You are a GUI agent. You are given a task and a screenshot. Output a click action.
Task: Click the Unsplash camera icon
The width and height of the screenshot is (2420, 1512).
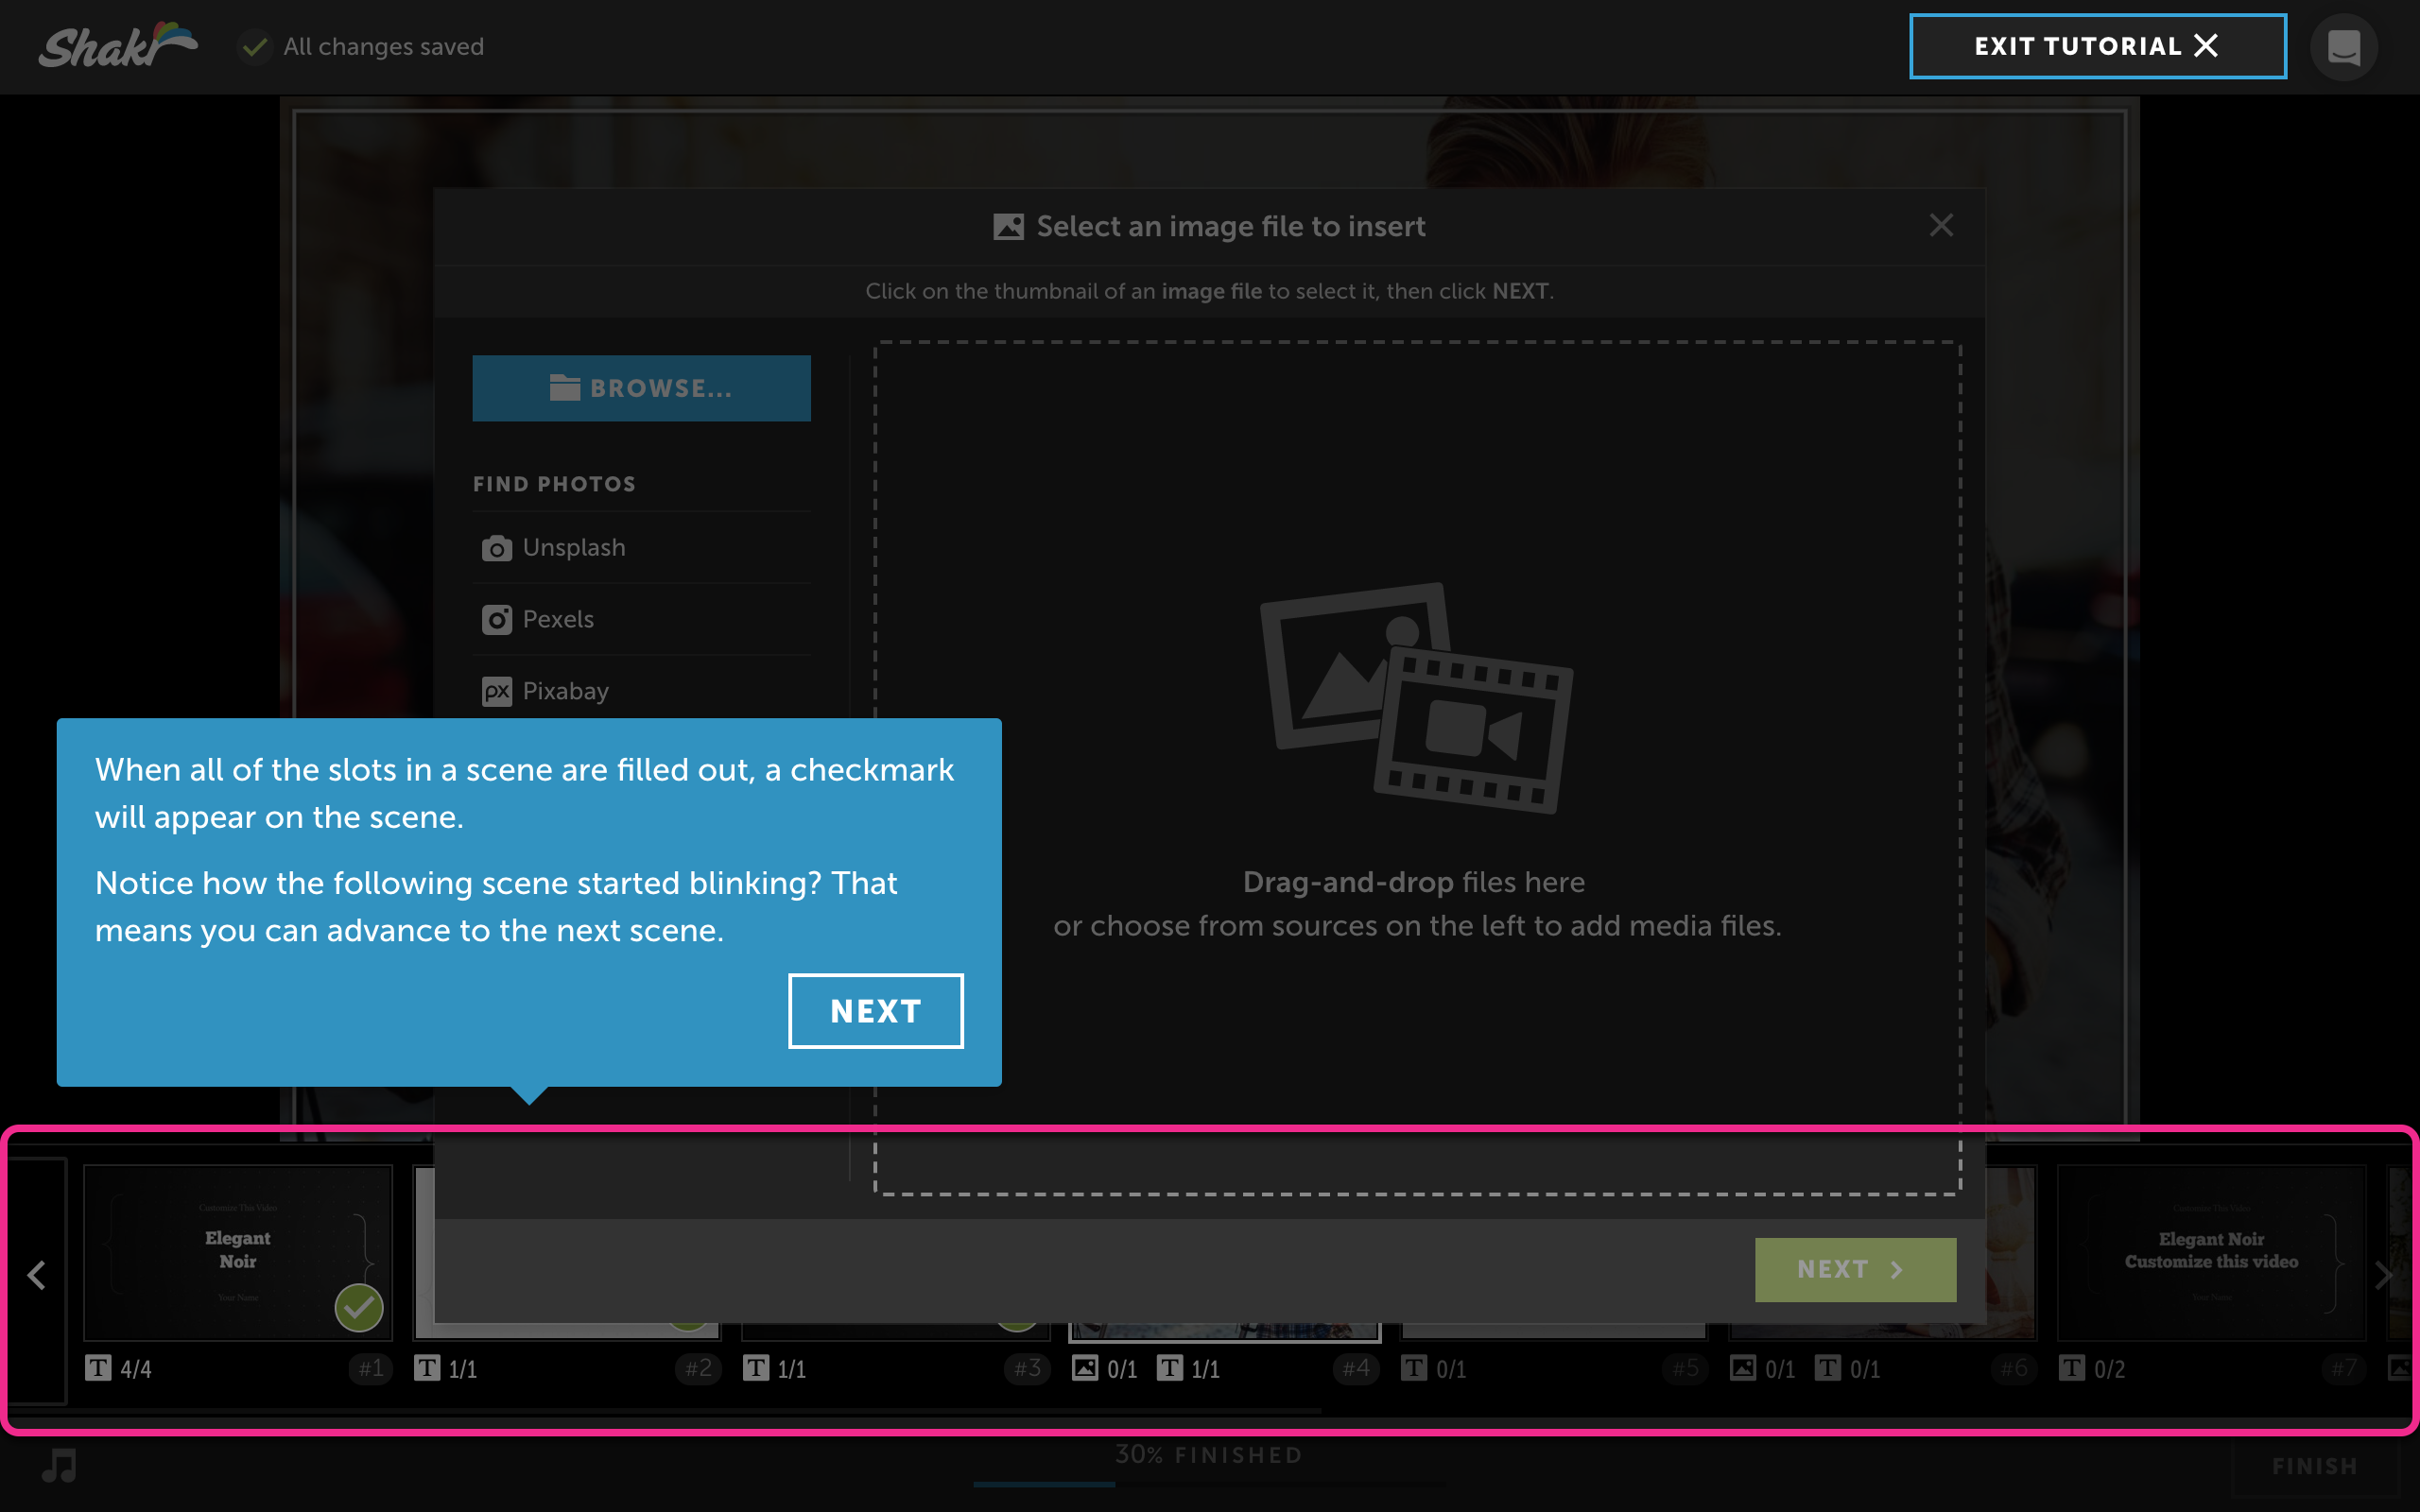(497, 548)
